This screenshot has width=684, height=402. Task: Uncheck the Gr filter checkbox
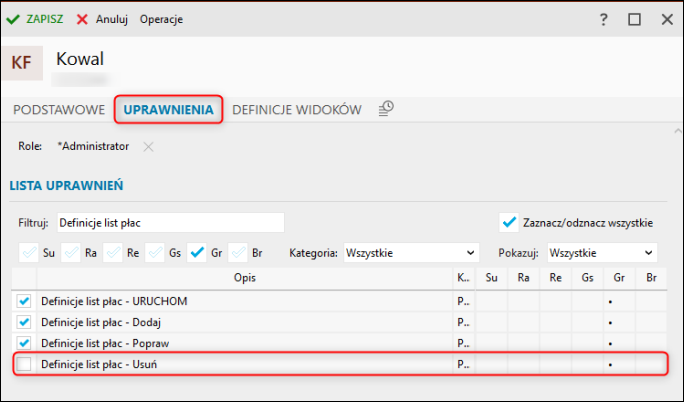point(197,253)
